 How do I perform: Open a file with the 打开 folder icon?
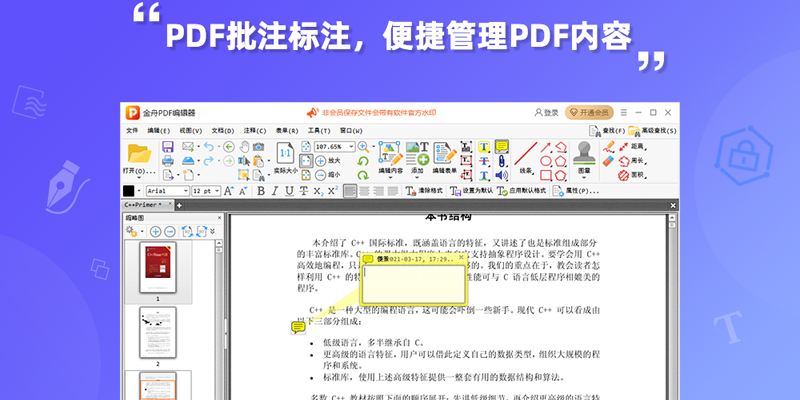tap(139, 154)
